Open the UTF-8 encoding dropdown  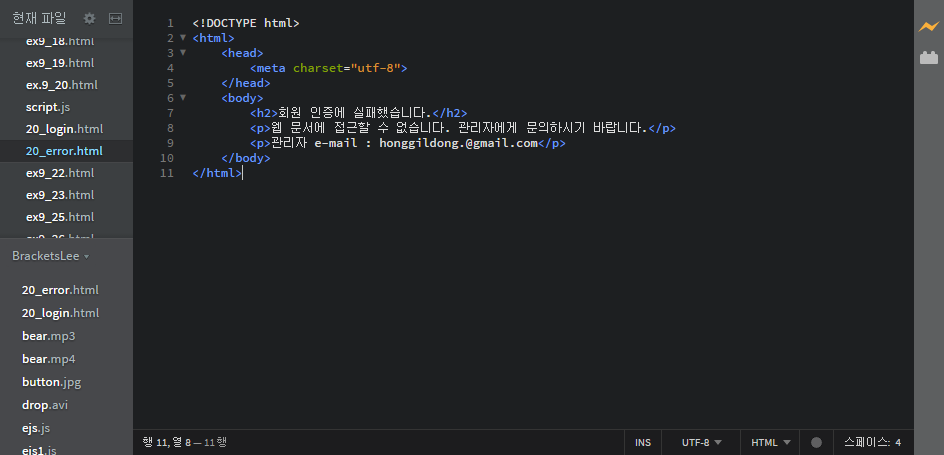(x=701, y=442)
